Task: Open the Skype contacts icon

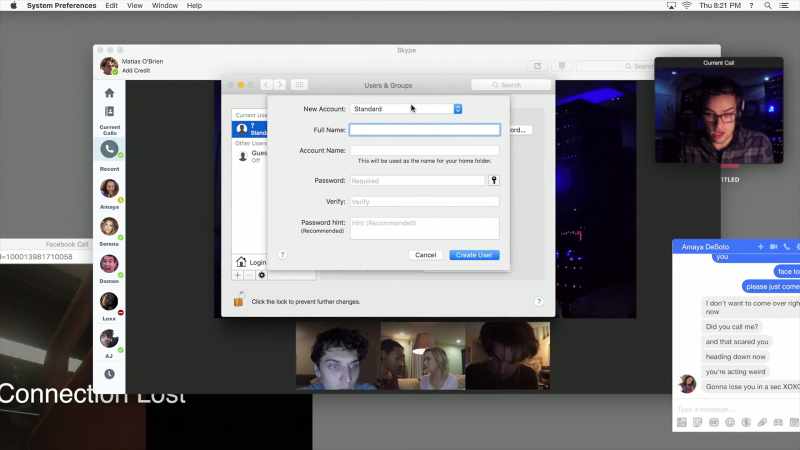Action: click(x=109, y=111)
